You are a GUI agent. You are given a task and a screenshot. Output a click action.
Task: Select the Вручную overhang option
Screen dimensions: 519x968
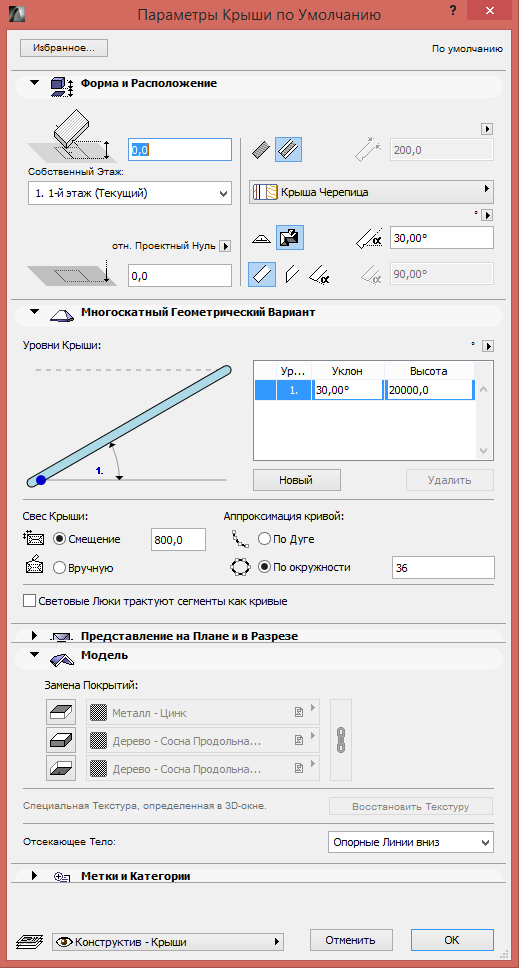coord(60,568)
